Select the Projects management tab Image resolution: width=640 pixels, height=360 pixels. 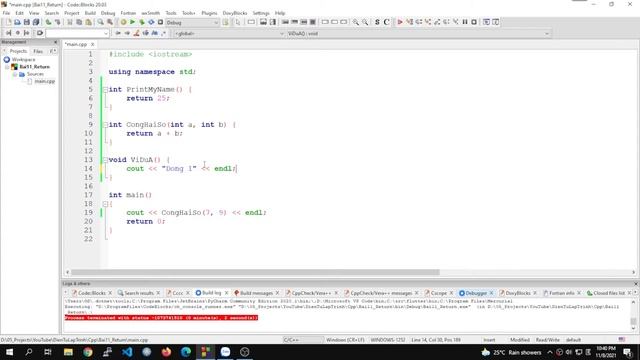click(x=18, y=51)
